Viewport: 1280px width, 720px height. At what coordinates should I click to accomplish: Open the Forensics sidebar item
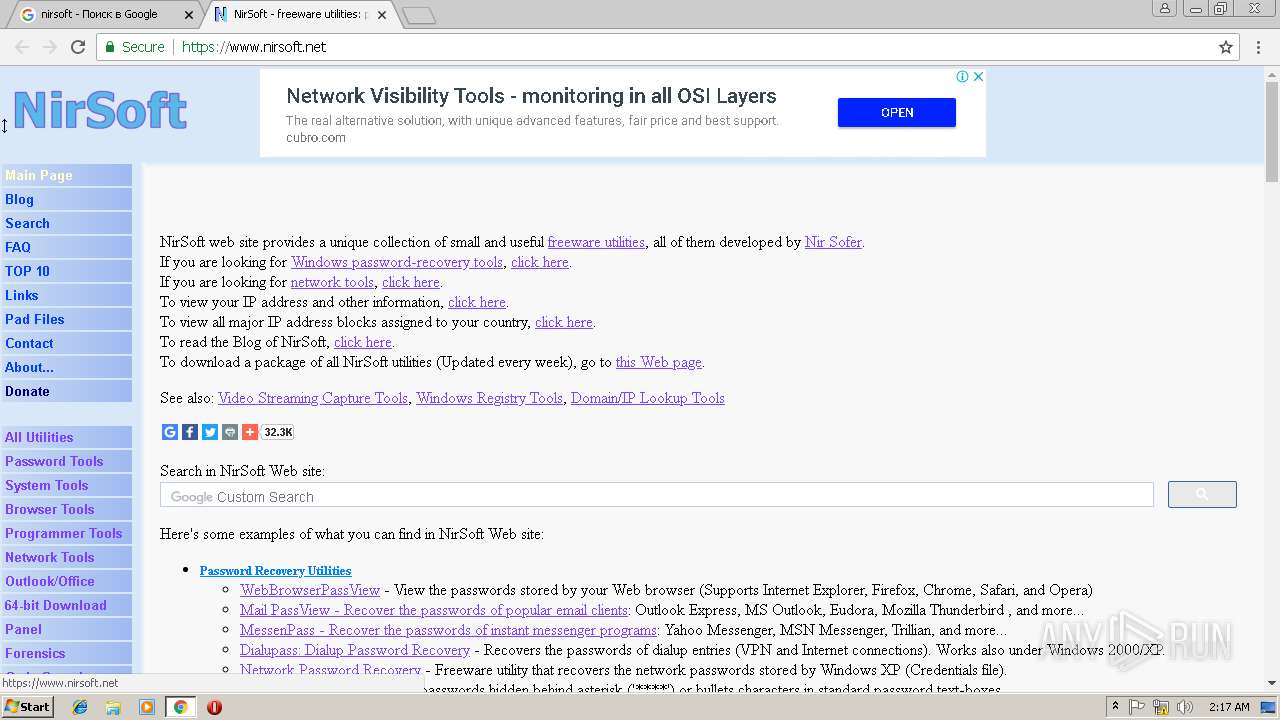(x=67, y=653)
